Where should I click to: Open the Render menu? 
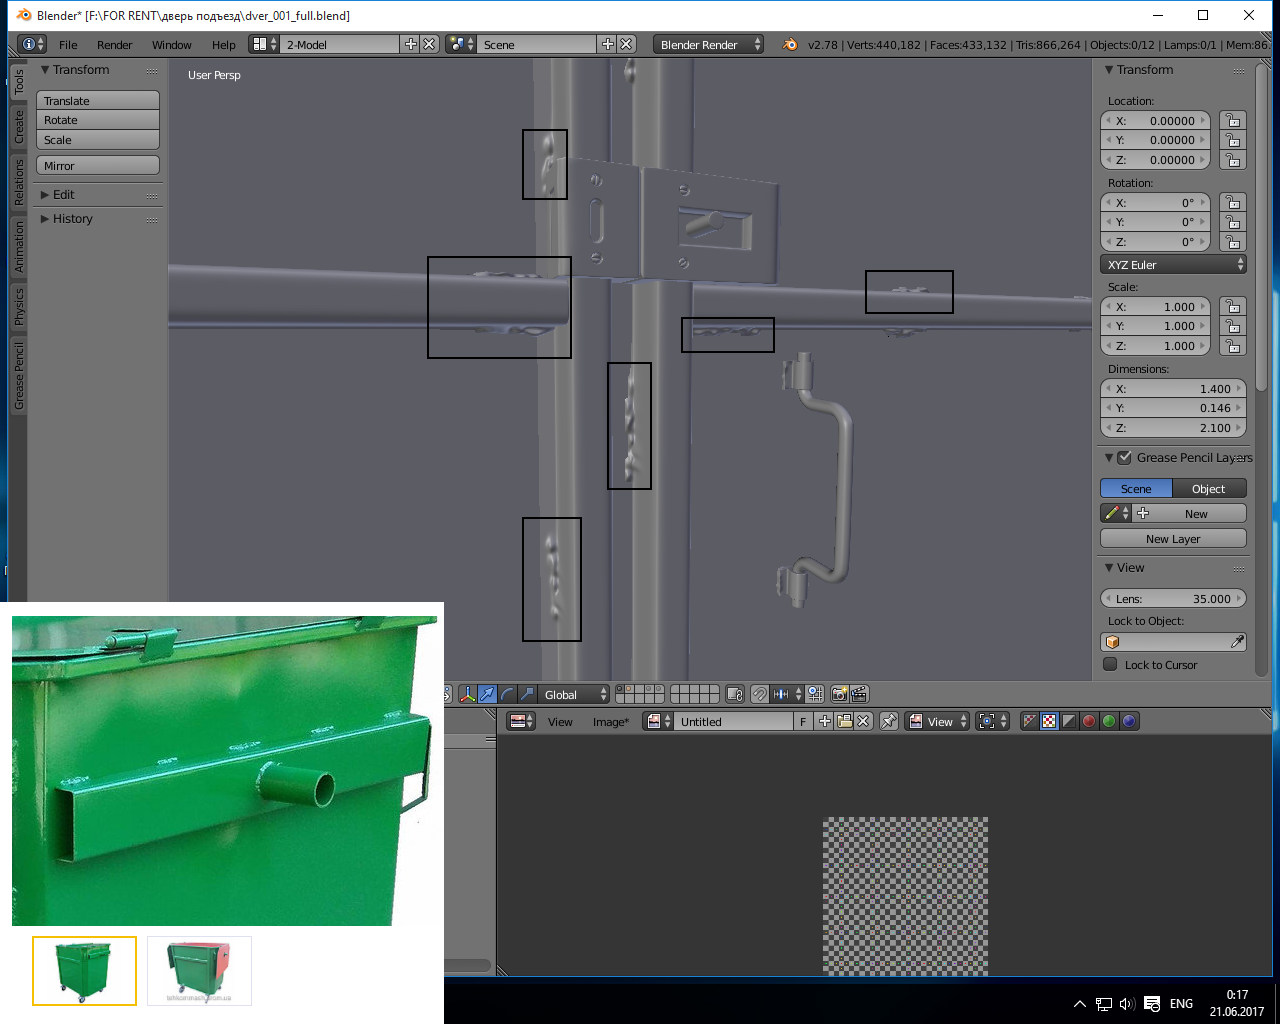pos(114,45)
